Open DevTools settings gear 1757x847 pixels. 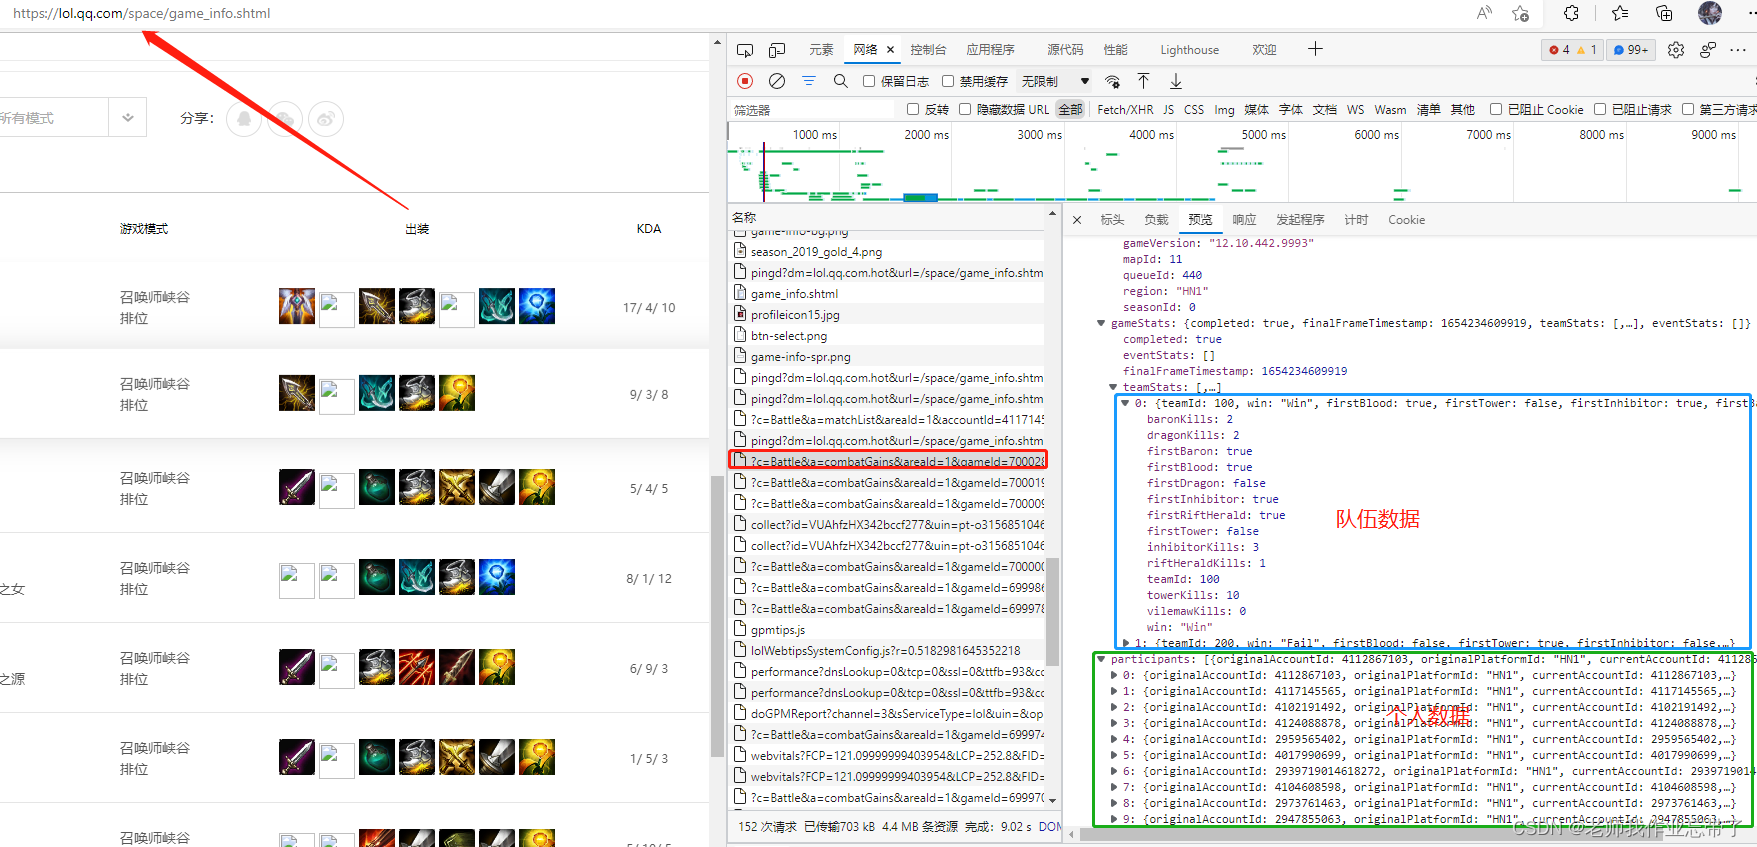point(1676,50)
